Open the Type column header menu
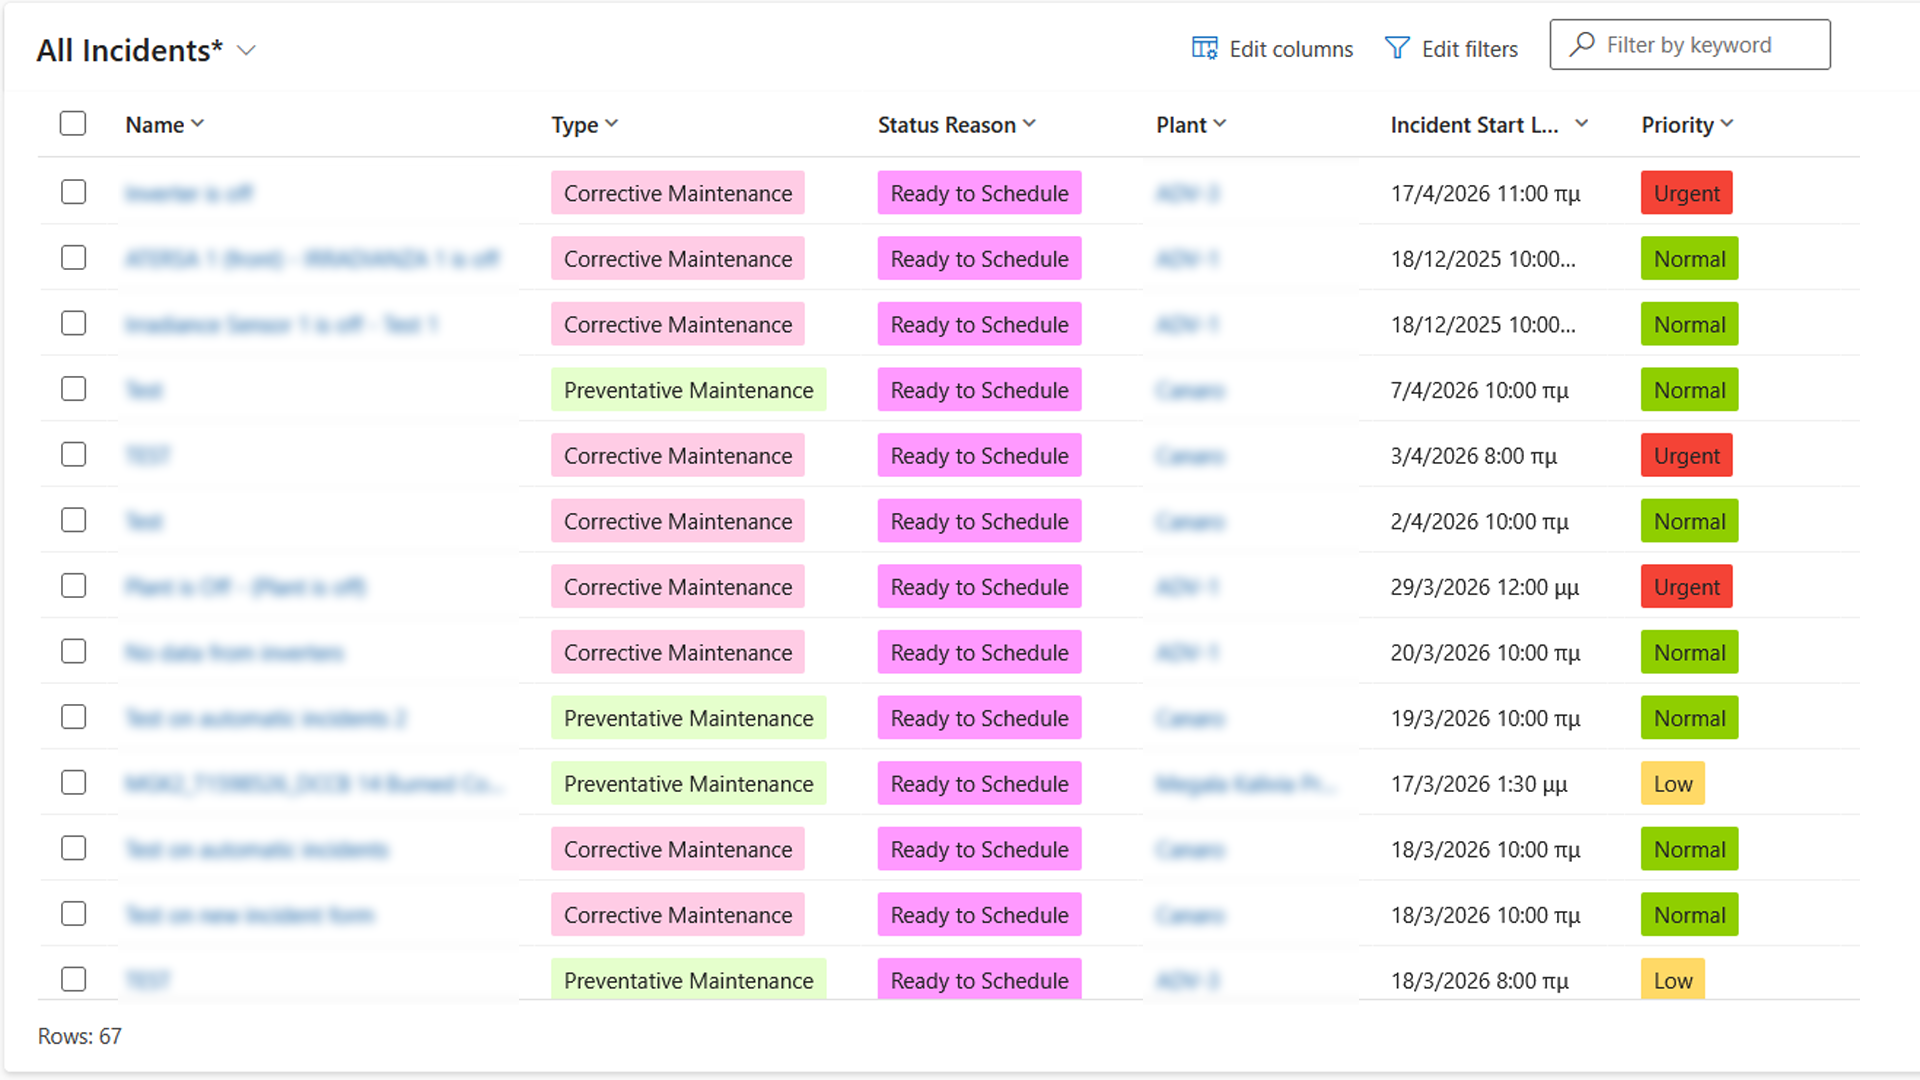The height and width of the screenshot is (1080, 1920). point(611,124)
